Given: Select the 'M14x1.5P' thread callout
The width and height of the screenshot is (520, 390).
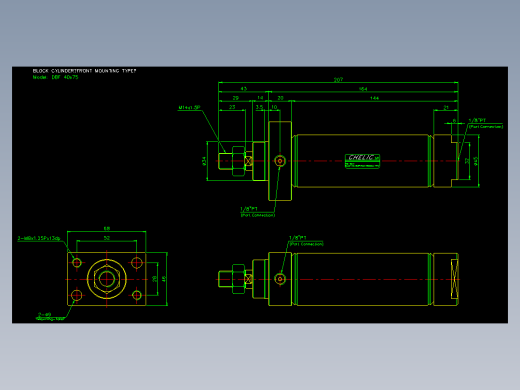Looking at the screenshot, I should 189,107.
